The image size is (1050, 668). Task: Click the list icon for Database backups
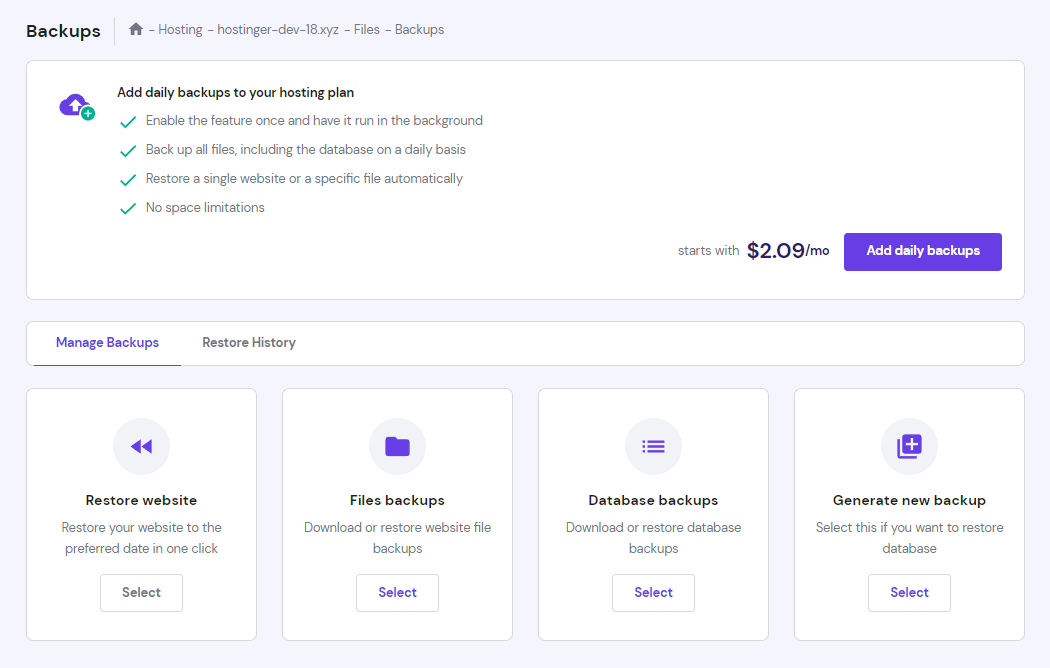653,446
